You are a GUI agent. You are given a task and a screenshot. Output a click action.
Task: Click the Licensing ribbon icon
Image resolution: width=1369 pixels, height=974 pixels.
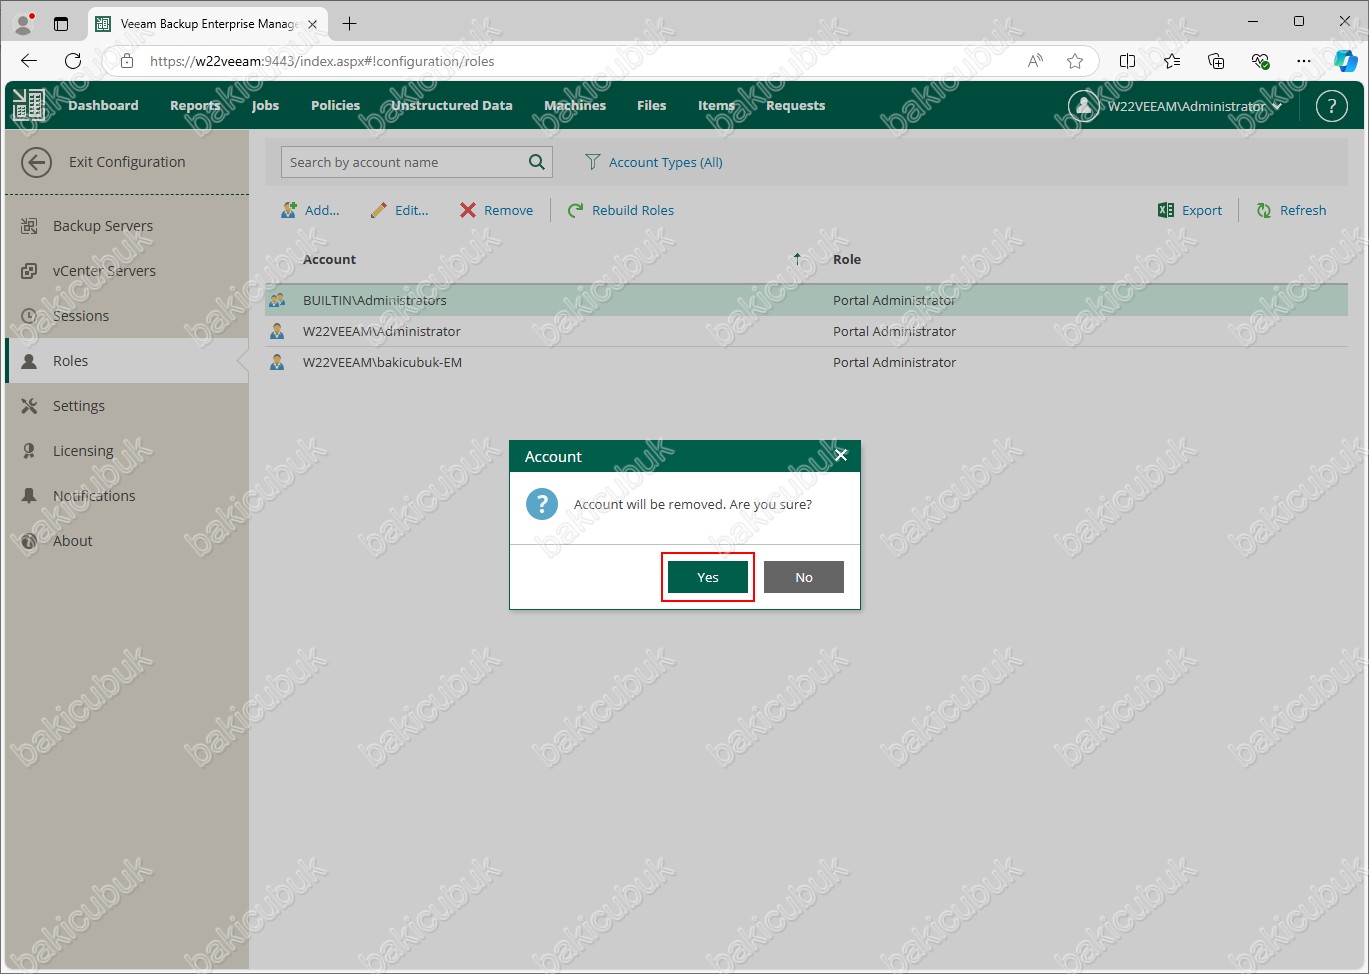(x=29, y=451)
